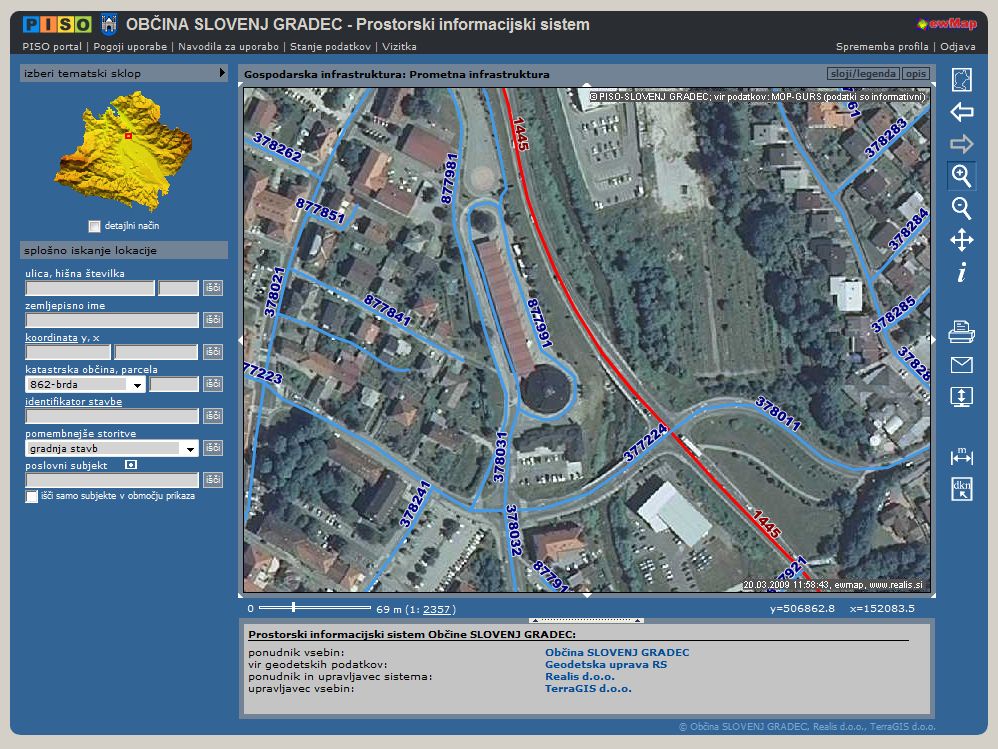Open the distance measurement tool
This screenshot has height=749, width=998.
pos(961,456)
